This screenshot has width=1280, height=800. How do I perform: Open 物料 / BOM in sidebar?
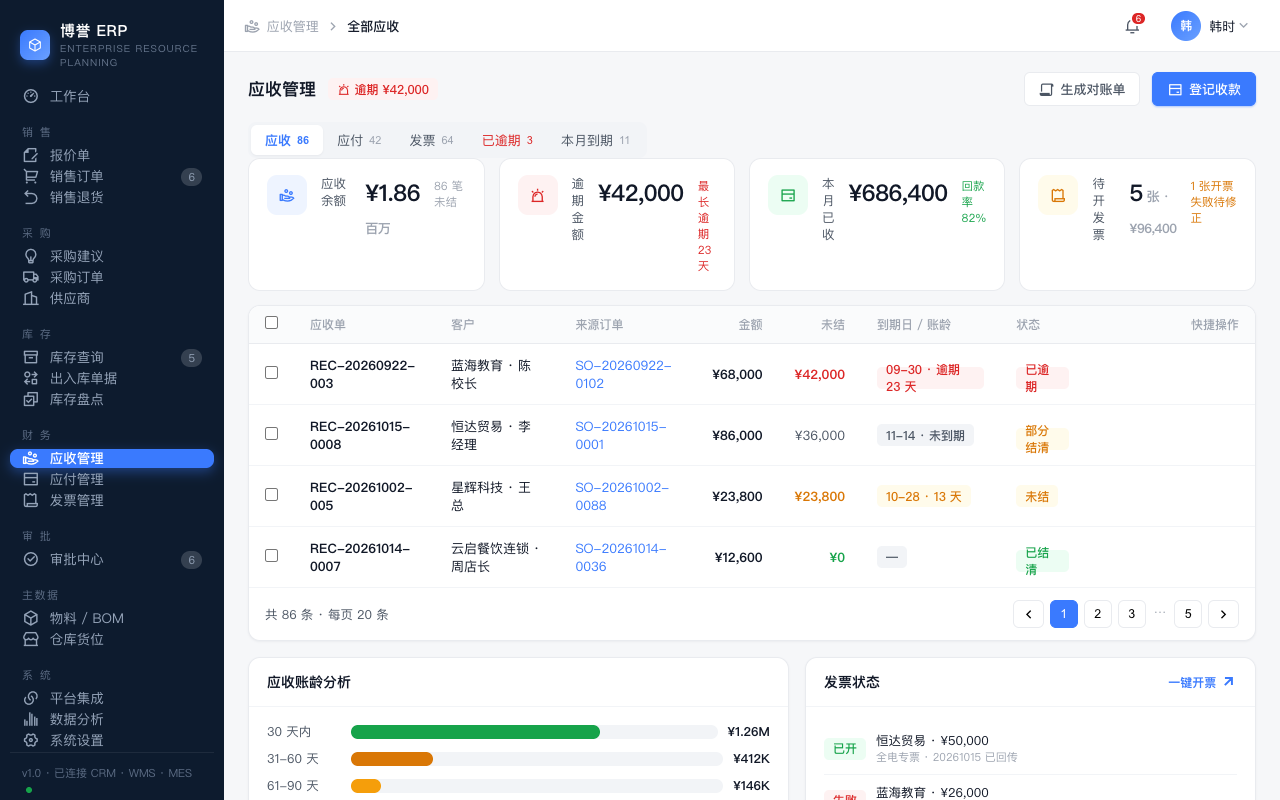[112, 618]
